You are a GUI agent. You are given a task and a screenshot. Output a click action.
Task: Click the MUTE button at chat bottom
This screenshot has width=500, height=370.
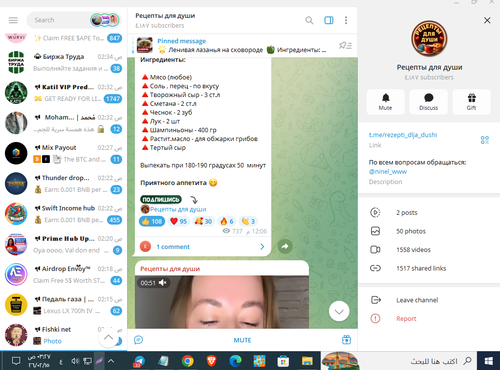[242, 340]
